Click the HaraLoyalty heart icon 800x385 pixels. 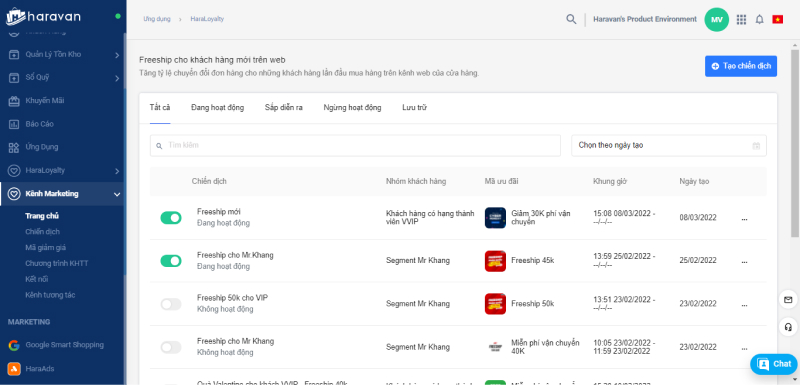coord(14,170)
